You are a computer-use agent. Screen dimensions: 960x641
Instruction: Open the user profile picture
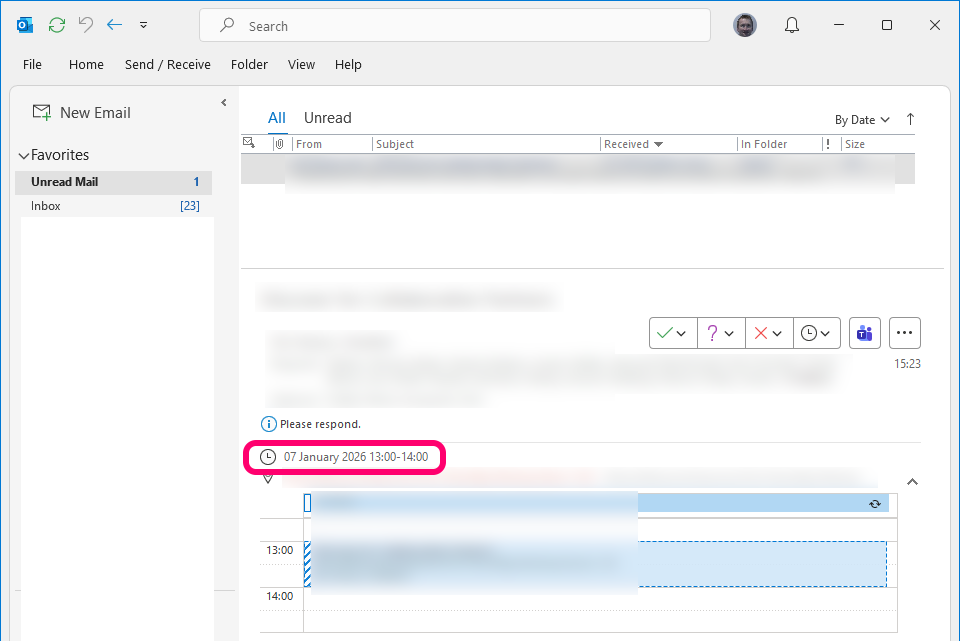(744, 25)
